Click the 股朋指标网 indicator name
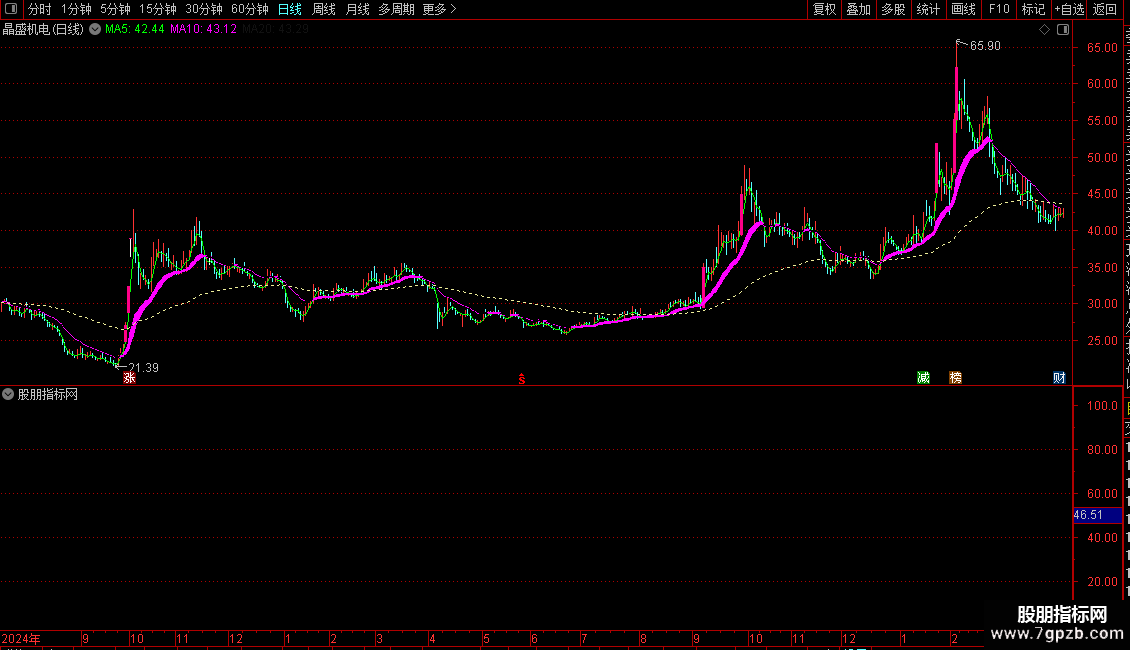 tap(48, 394)
